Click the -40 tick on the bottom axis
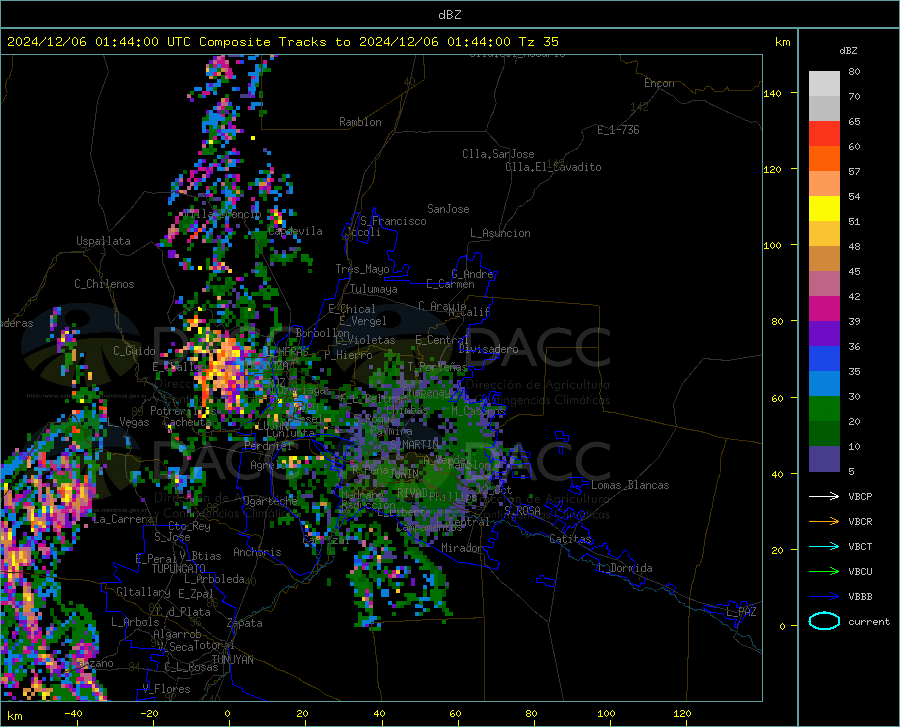This screenshot has height=727, width=900. (73, 714)
